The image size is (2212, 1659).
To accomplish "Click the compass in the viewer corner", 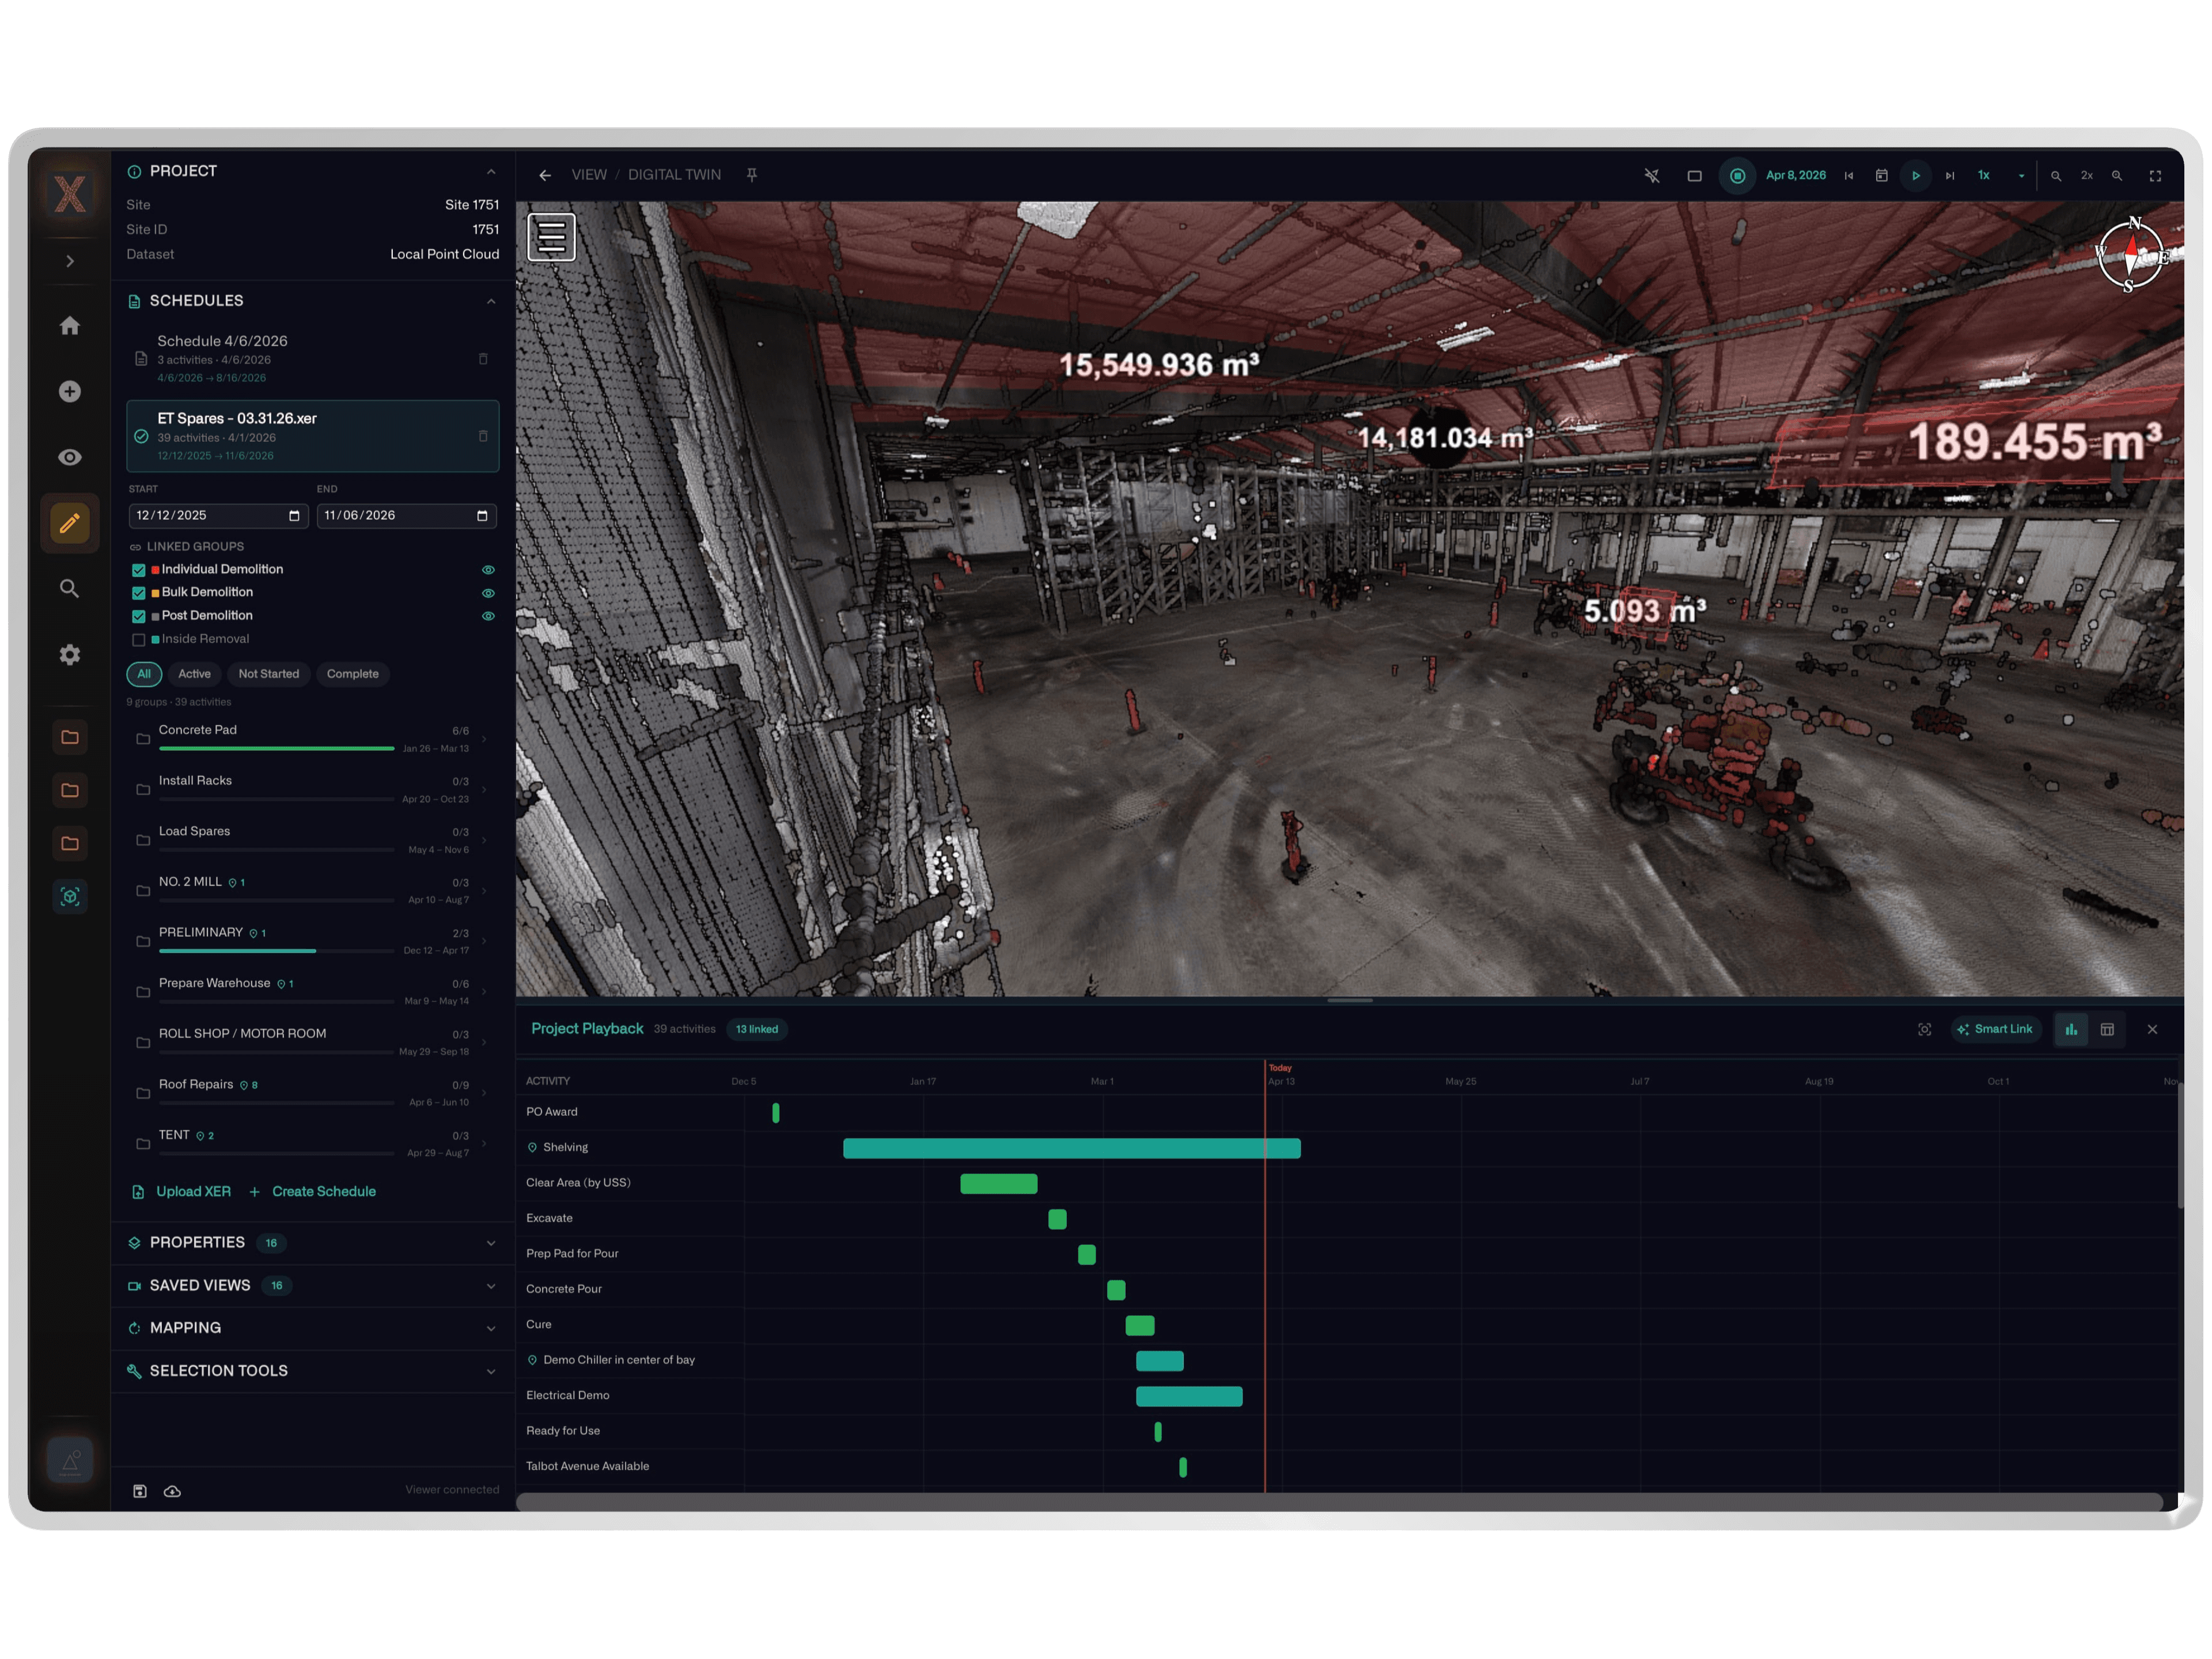I will (x=2131, y=254).
